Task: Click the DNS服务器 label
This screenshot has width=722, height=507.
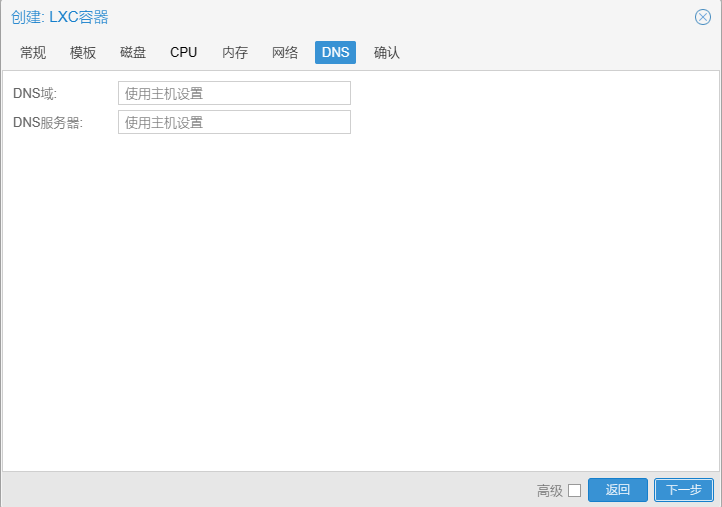Action: (48, 122)
